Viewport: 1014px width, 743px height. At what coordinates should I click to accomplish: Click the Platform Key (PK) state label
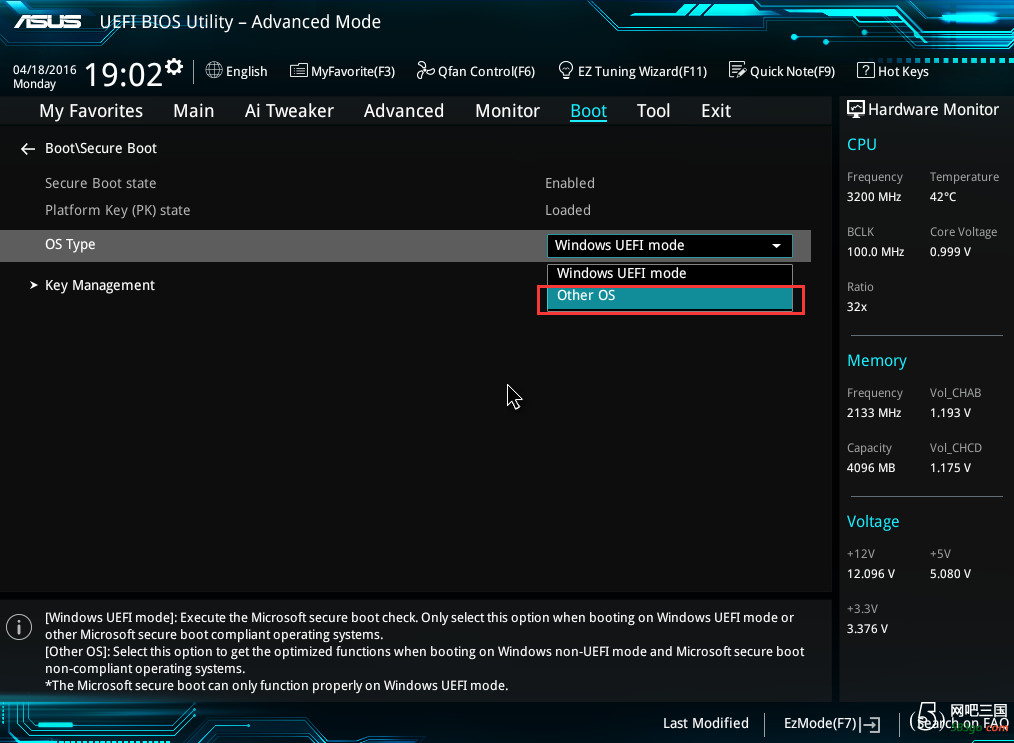[117, 210]
